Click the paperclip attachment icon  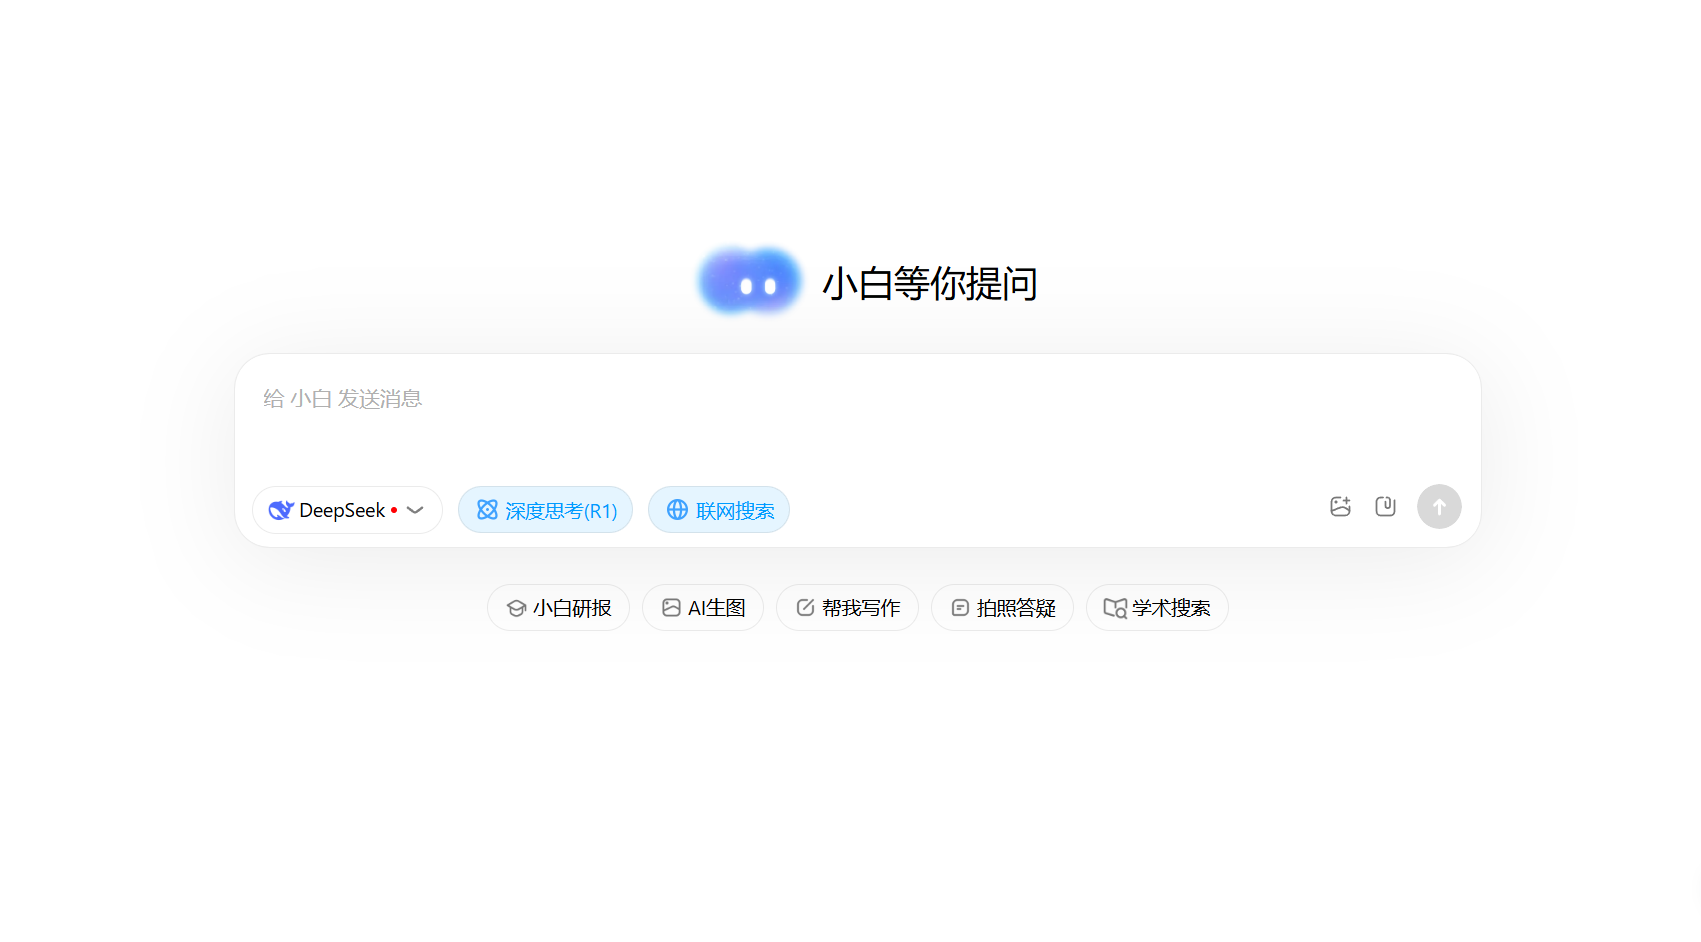tap(1385, 507)
